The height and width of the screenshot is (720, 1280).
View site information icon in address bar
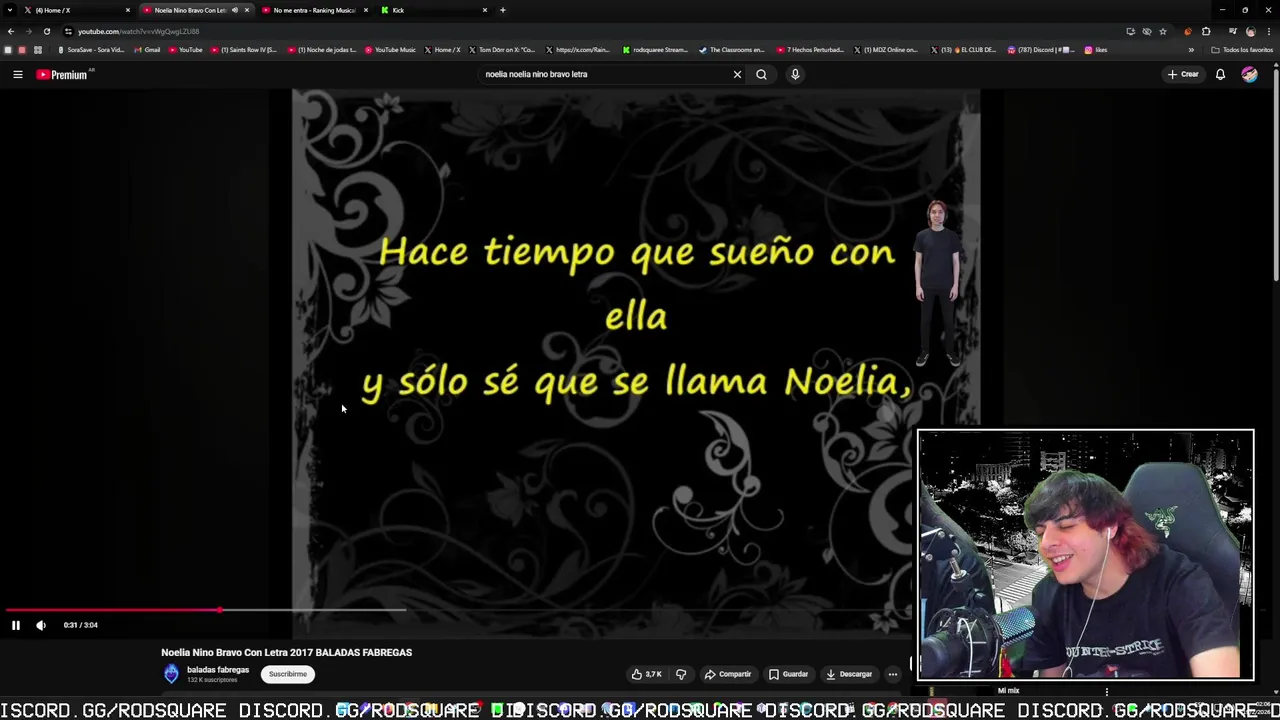click(x=68, y=31)
